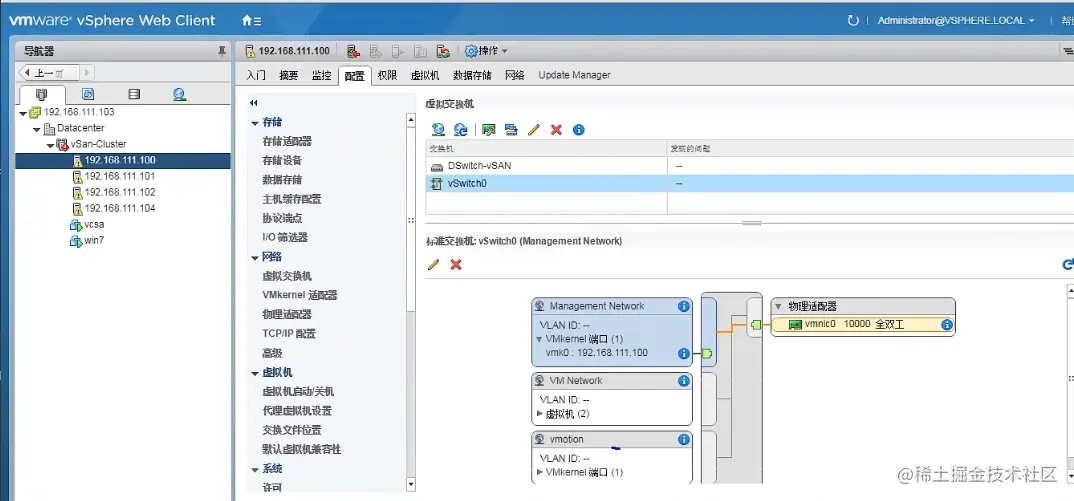
Task: Open 主机缓存配置 settings
Action: click(x=292, y=199)
